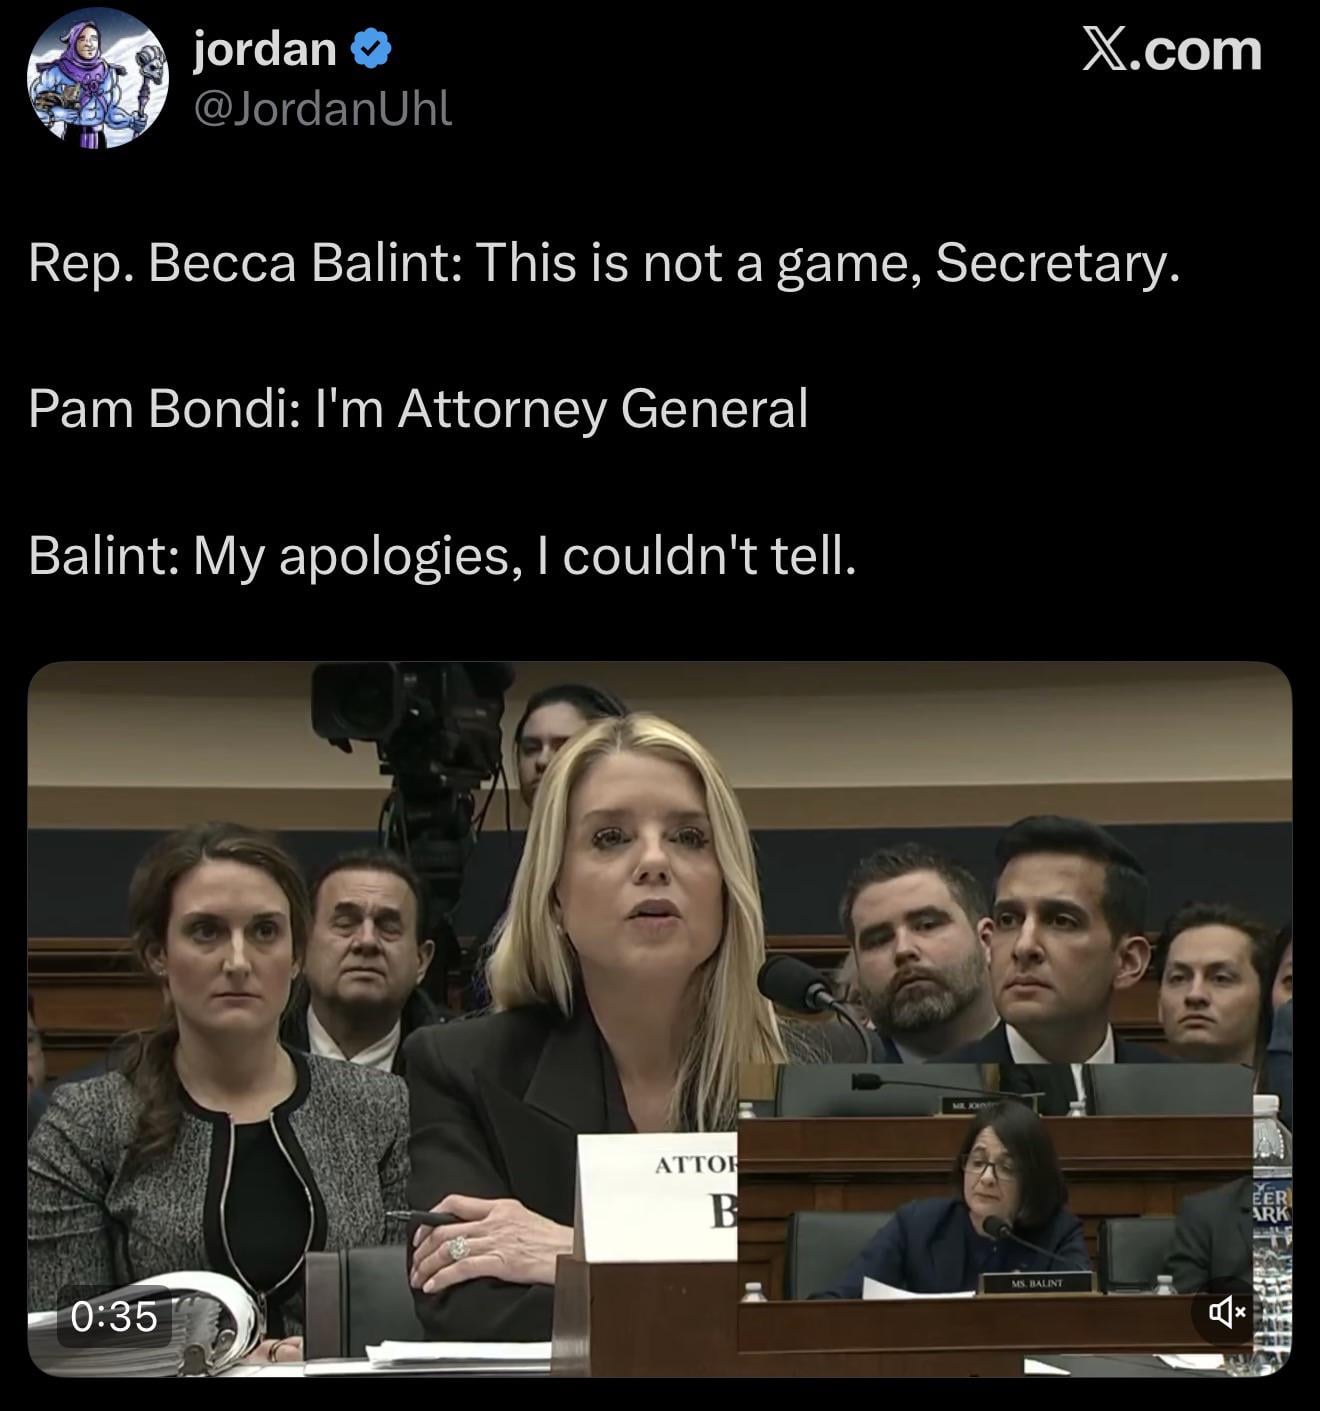Click the picture-in-picture inset of the dais
This screenshot has width=1320, height=1411.
(x=995, y=1210)
